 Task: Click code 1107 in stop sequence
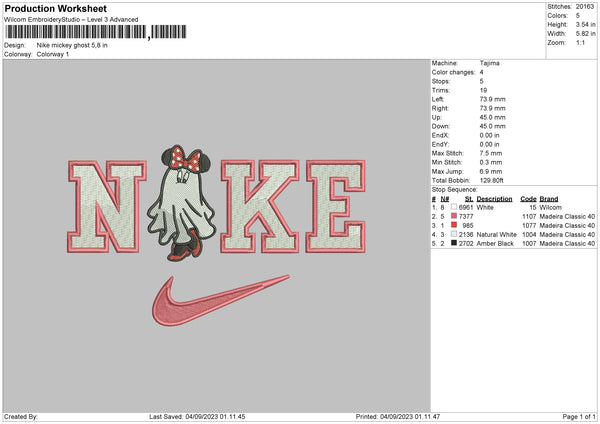[529, 217]
